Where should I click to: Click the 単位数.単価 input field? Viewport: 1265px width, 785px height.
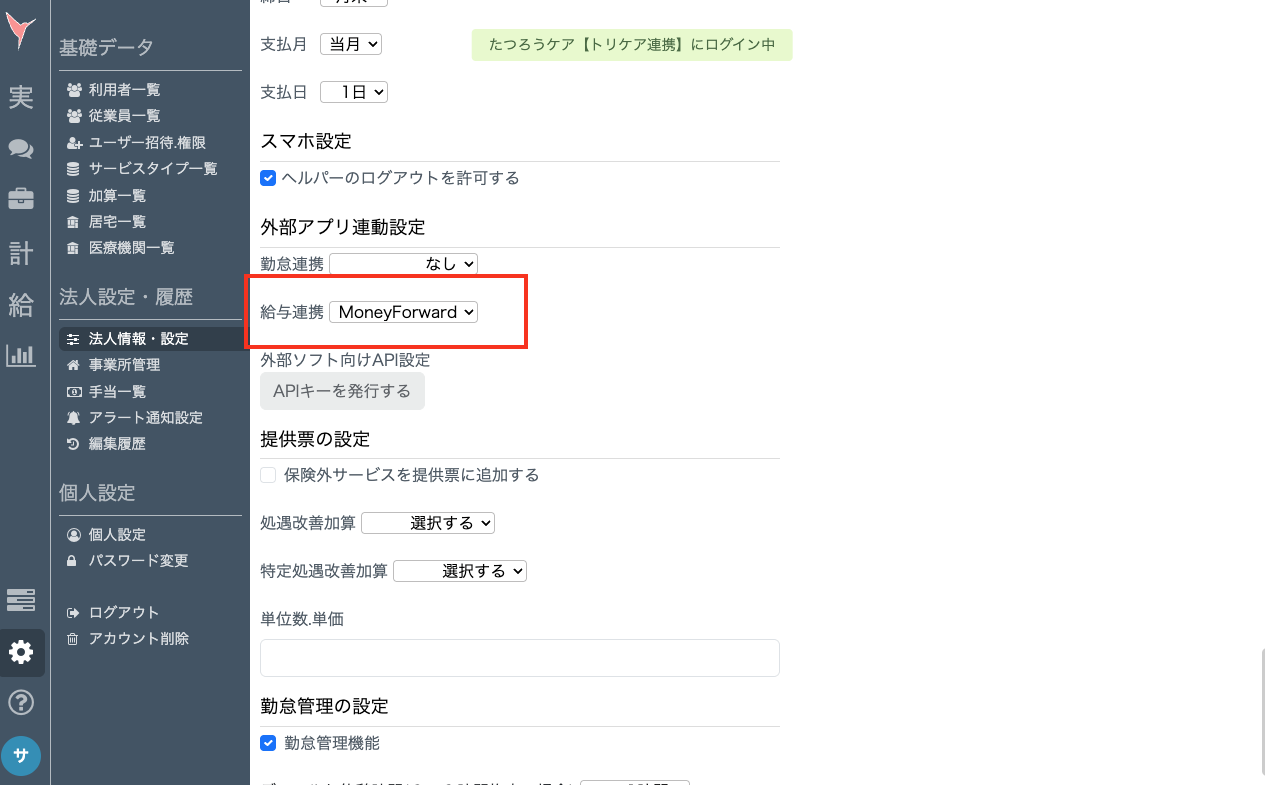pos(519,657)
